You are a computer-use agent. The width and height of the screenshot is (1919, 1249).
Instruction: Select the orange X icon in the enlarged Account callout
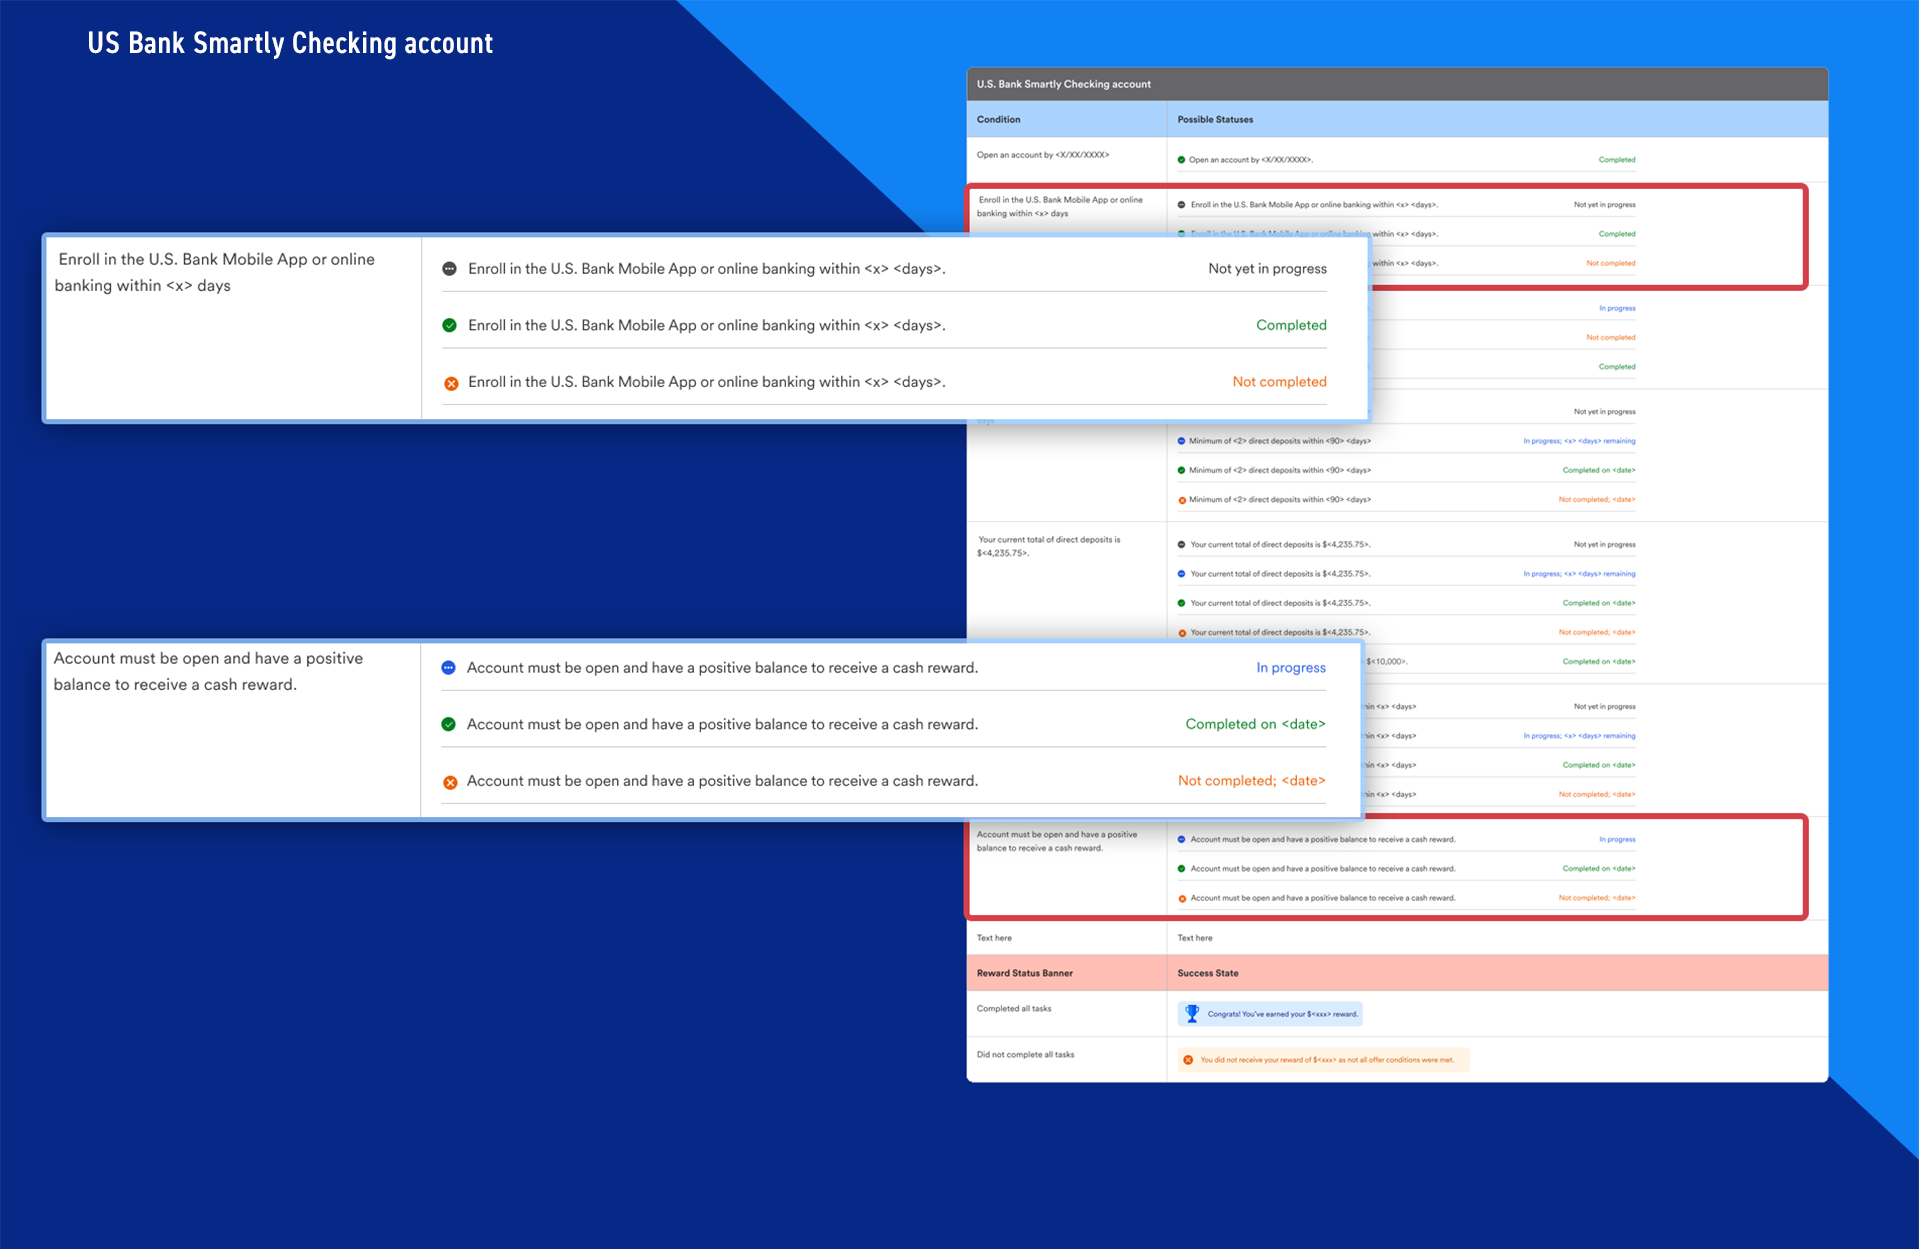click(450, 782)
